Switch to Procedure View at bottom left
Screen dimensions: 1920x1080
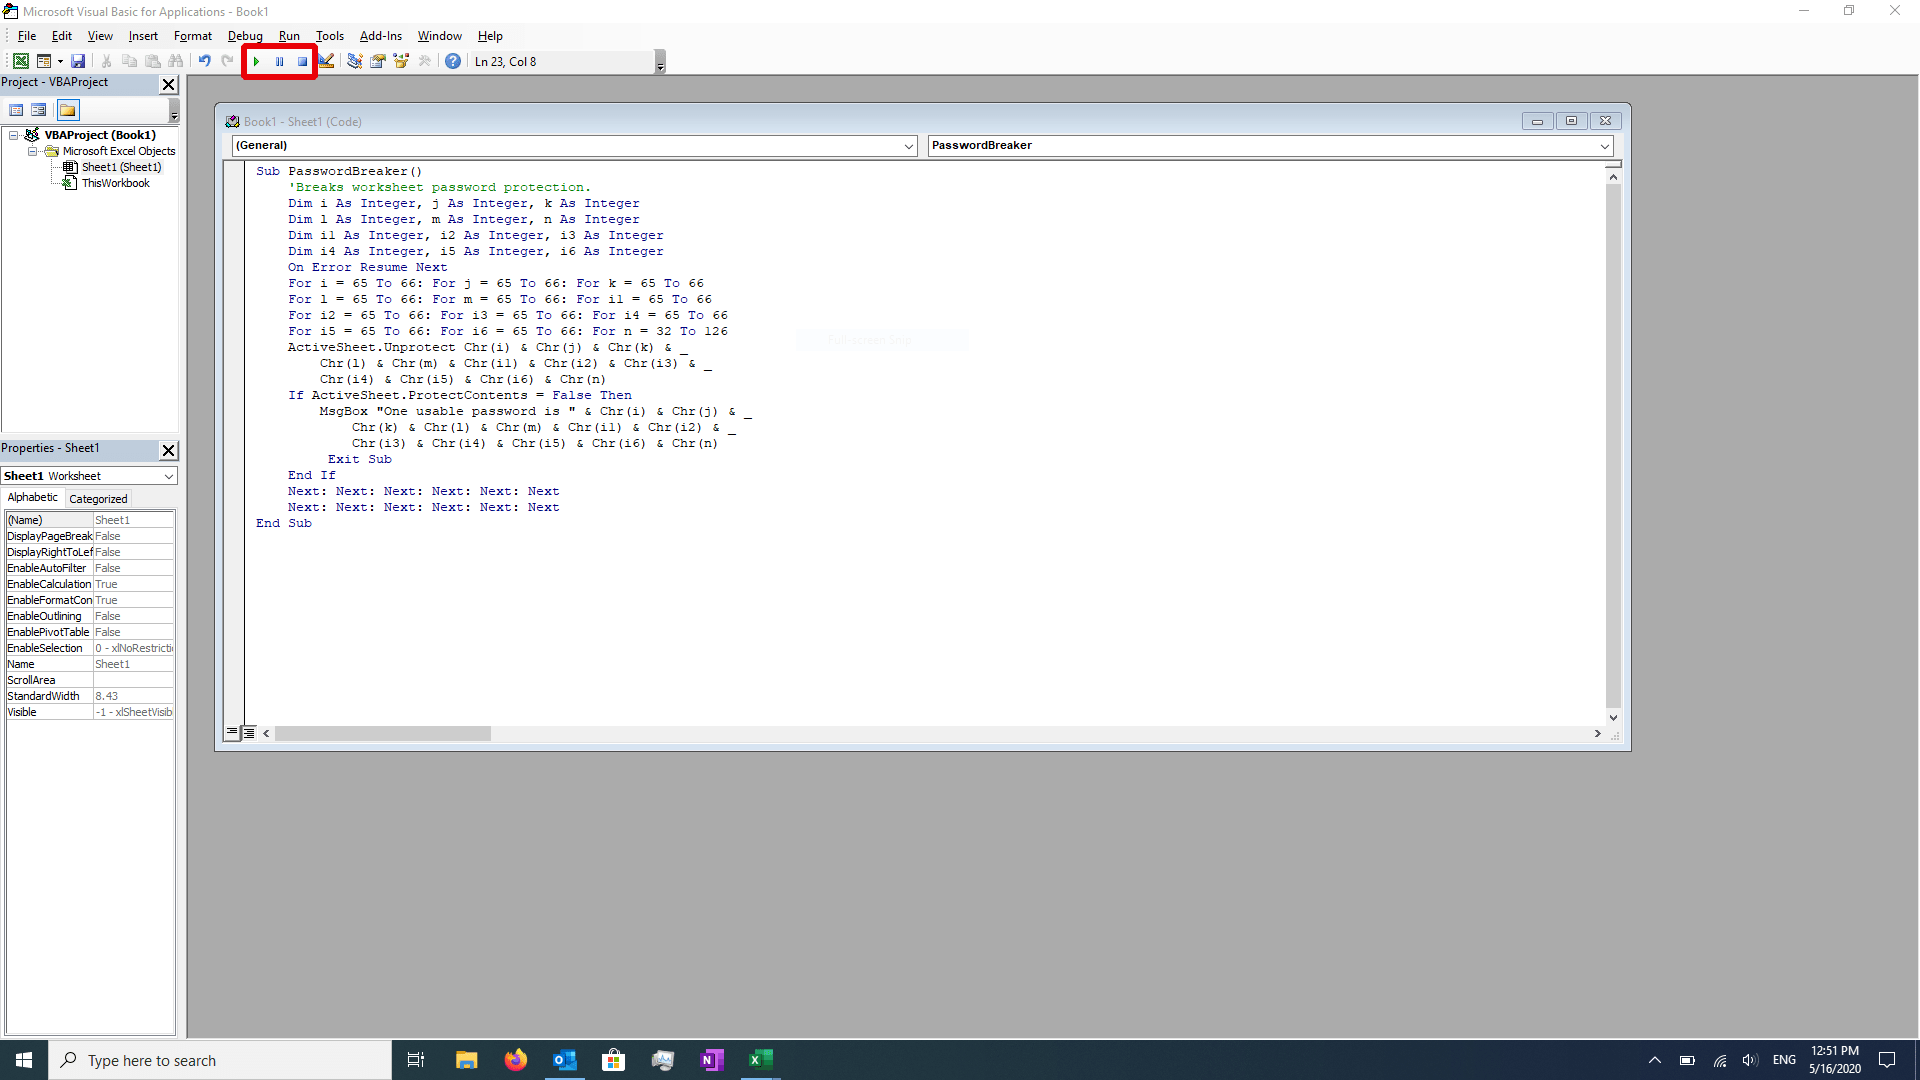pyautogui.click(x=232, y=733)
